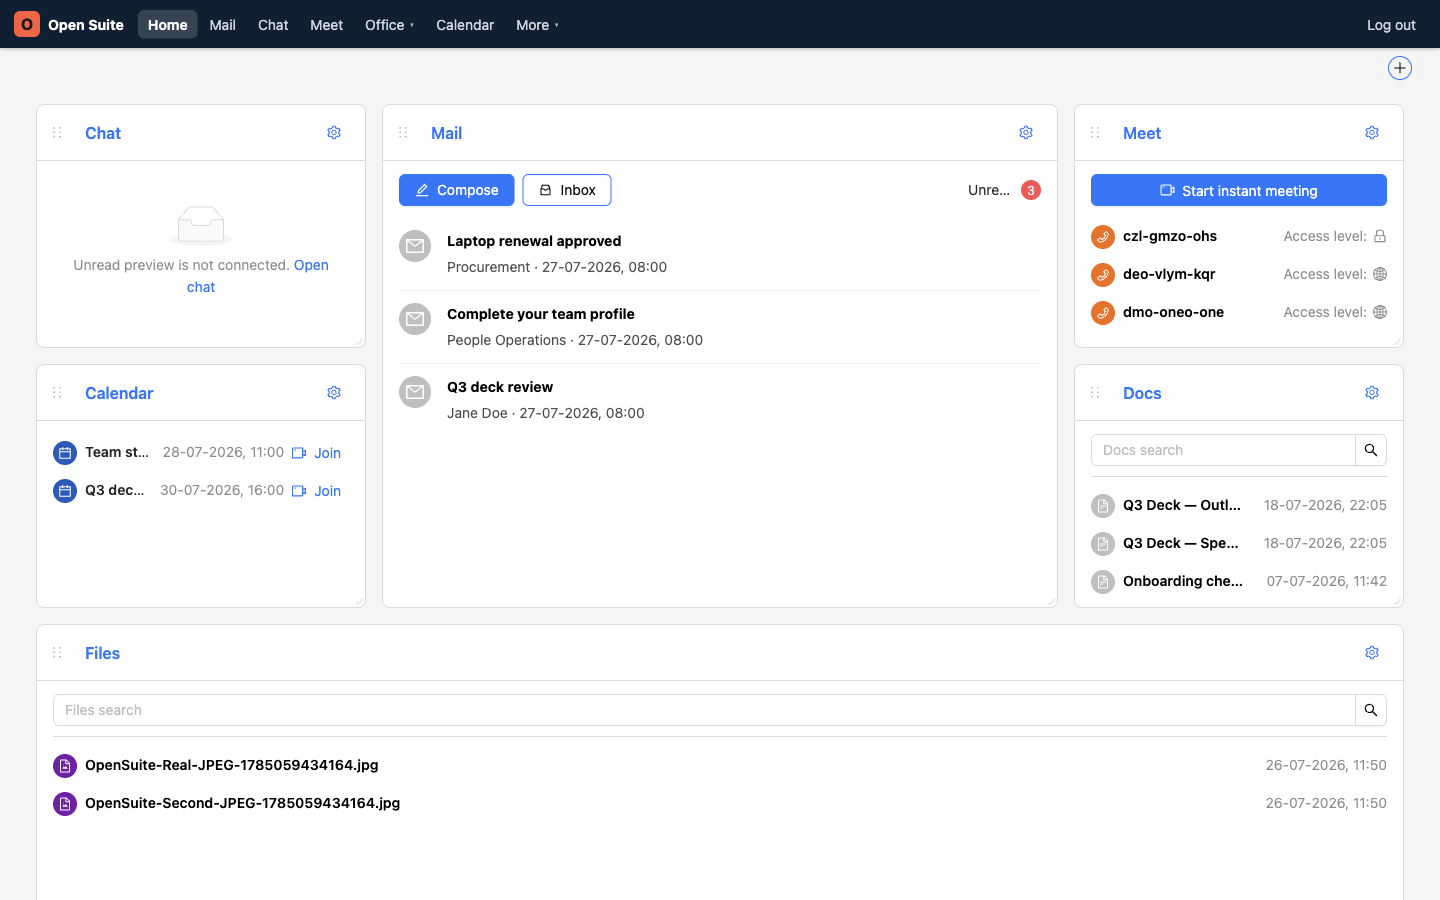Click file icon for OpenSuite-Real-JPEG
This screenshot has height=900, width=1440.
[x=65, y=766]
